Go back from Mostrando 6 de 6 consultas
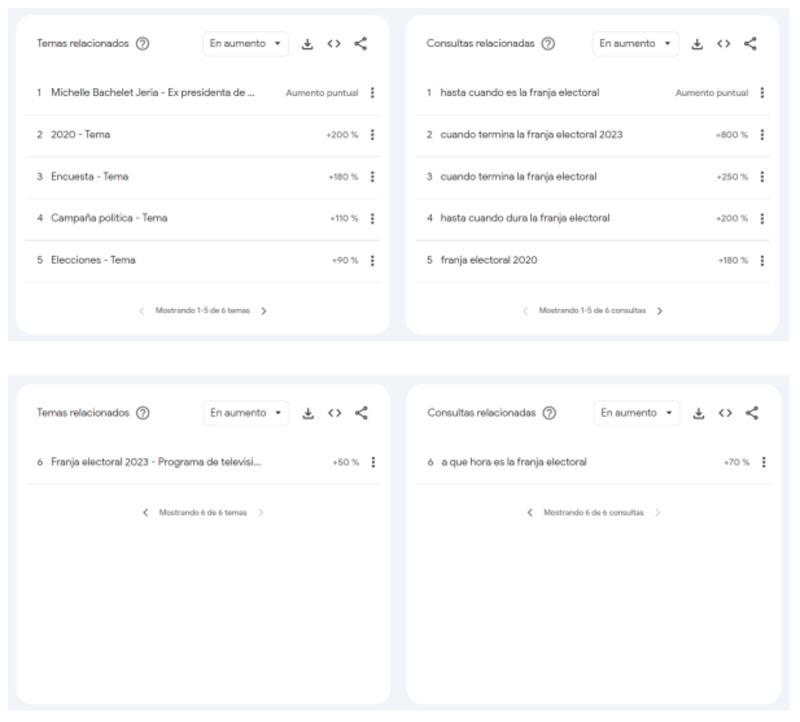Screen dimensions: 800x722 (530, 513)
